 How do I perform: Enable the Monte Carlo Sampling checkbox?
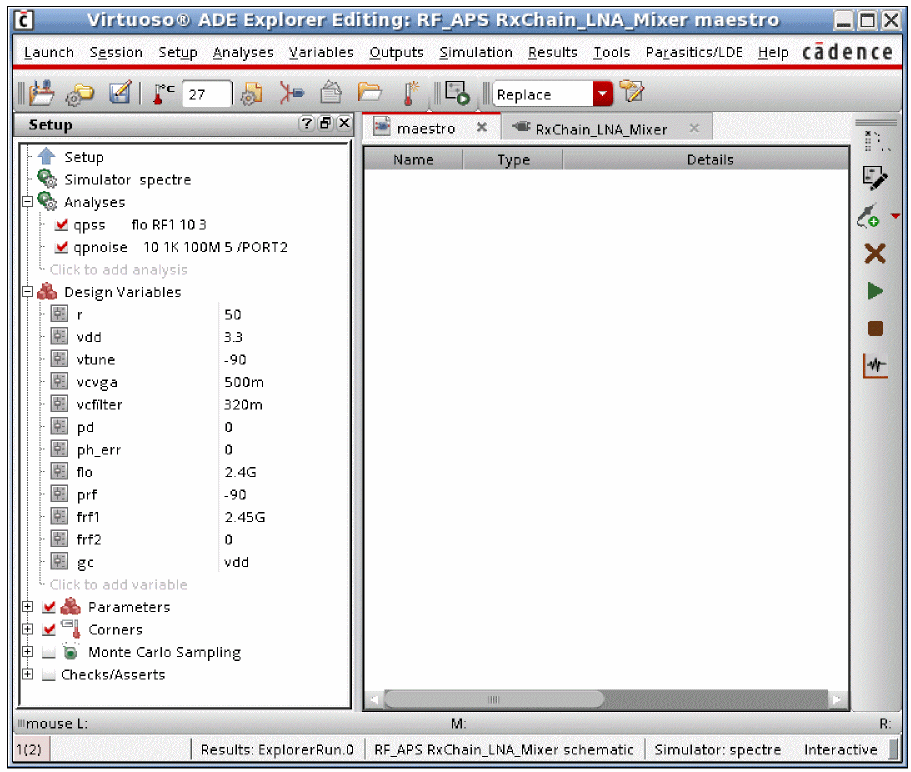49,652
